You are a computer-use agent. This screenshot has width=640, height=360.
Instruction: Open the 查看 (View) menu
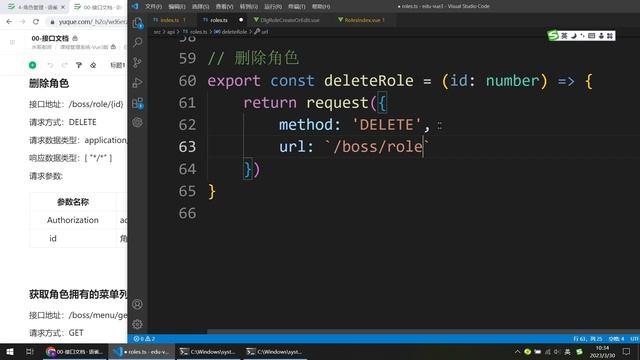(x=224, y=6)
